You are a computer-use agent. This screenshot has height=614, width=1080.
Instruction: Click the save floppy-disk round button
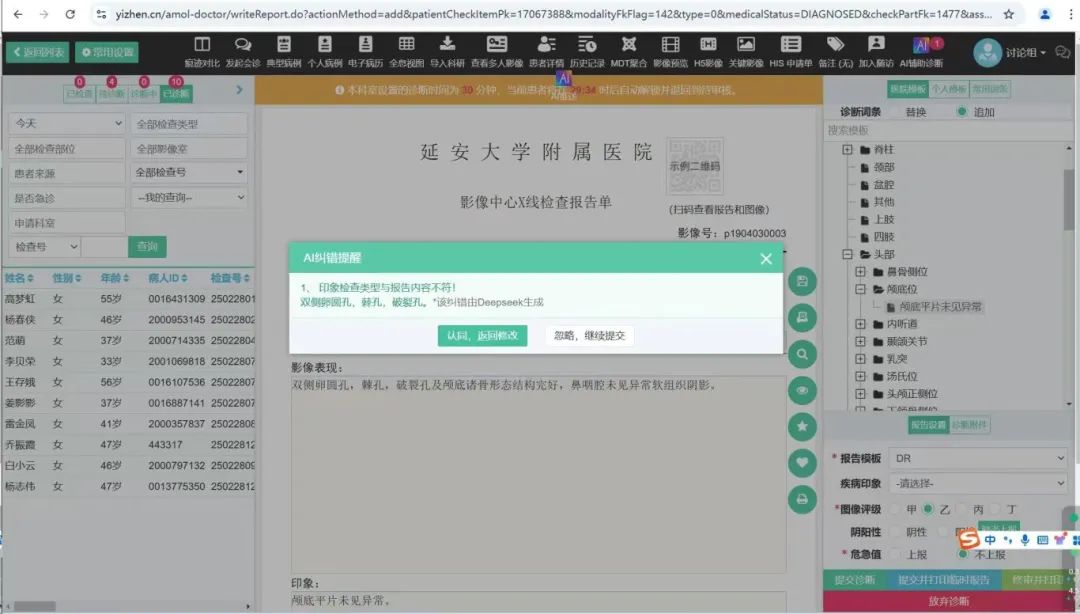coord(802,281)
